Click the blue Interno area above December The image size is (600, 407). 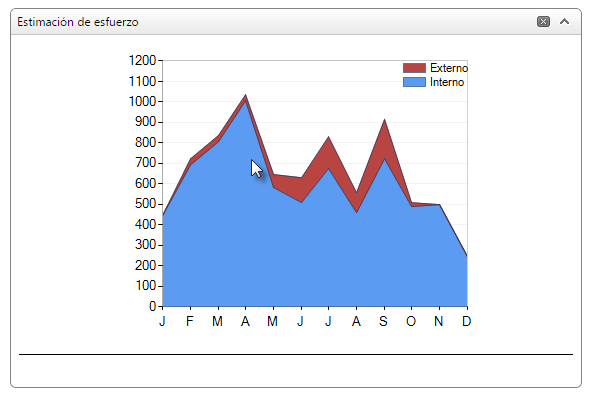tap(462, 285)
